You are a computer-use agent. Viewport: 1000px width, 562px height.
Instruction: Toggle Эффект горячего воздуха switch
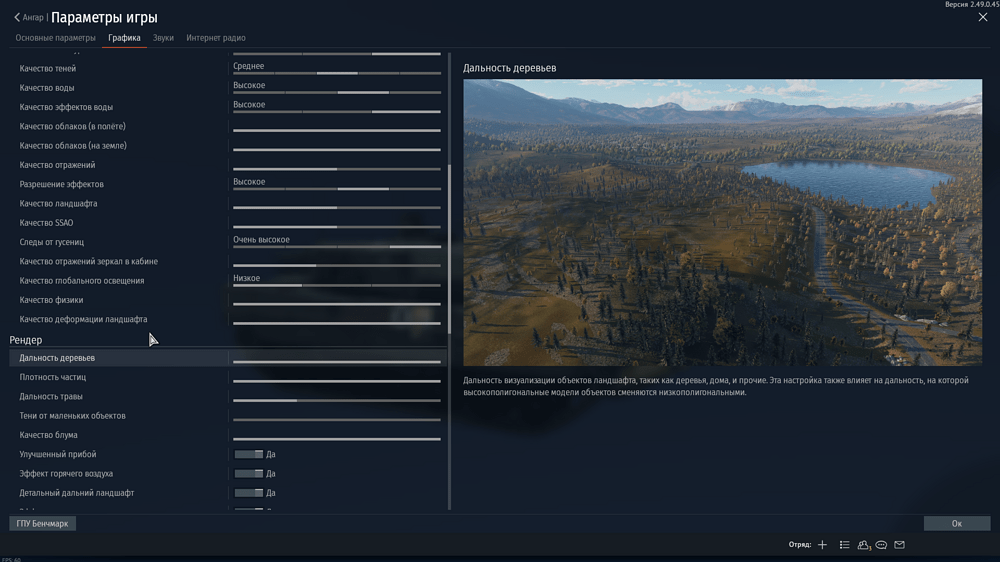[248, 474]
